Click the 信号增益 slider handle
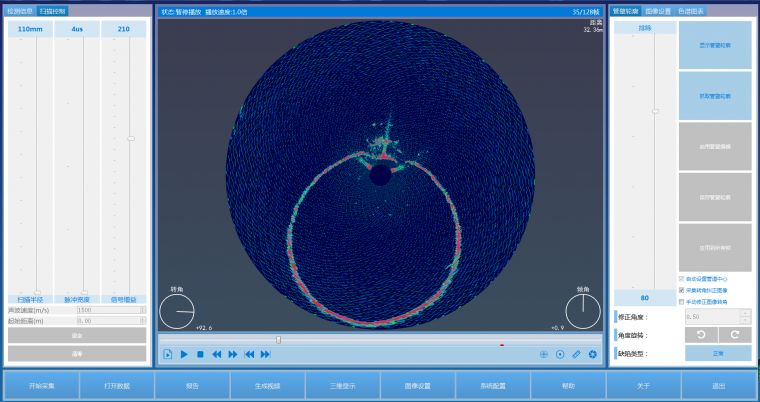The height and width of the screenshot is (402, 760). click(x=130, y=138)
